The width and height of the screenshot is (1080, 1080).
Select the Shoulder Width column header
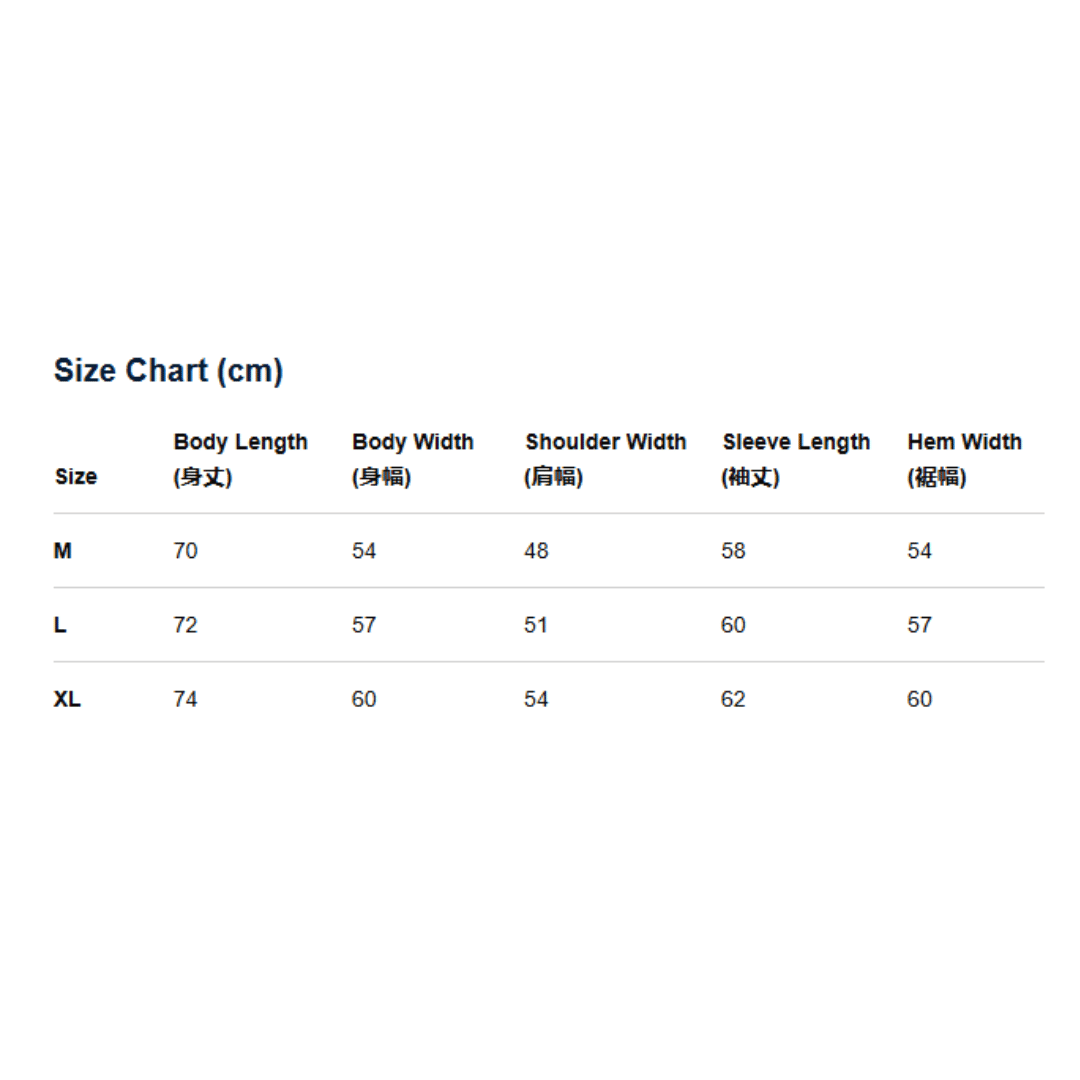pos(605,459)
